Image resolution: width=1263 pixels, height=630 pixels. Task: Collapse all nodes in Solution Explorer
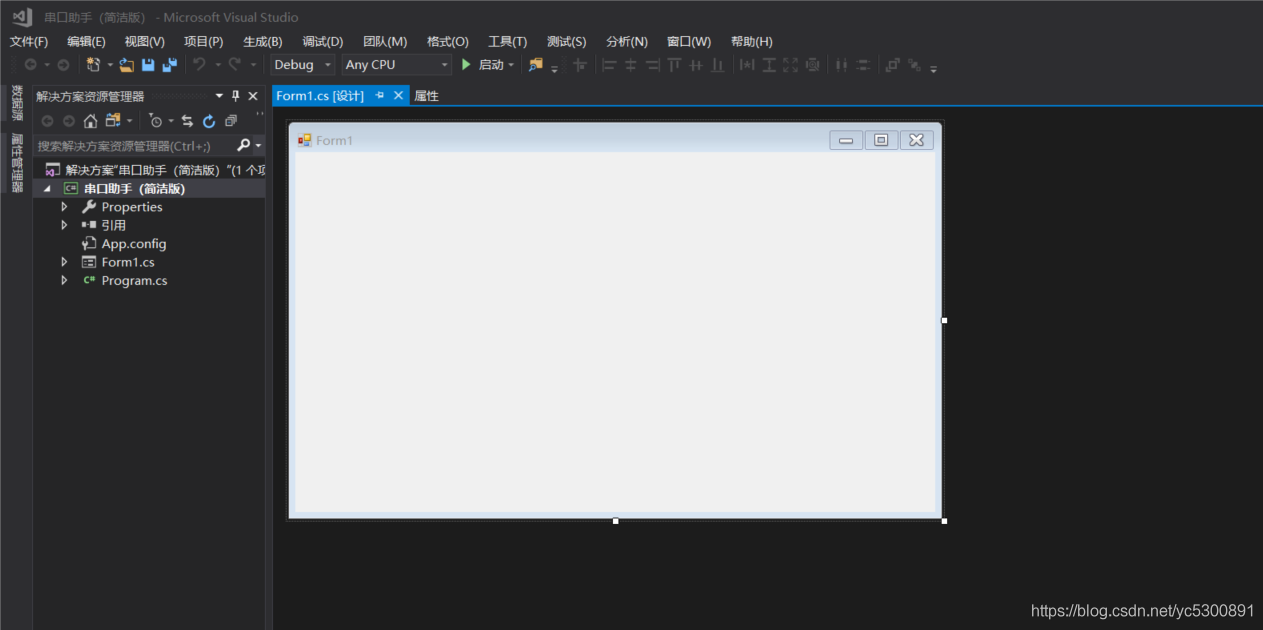(231, 121)
